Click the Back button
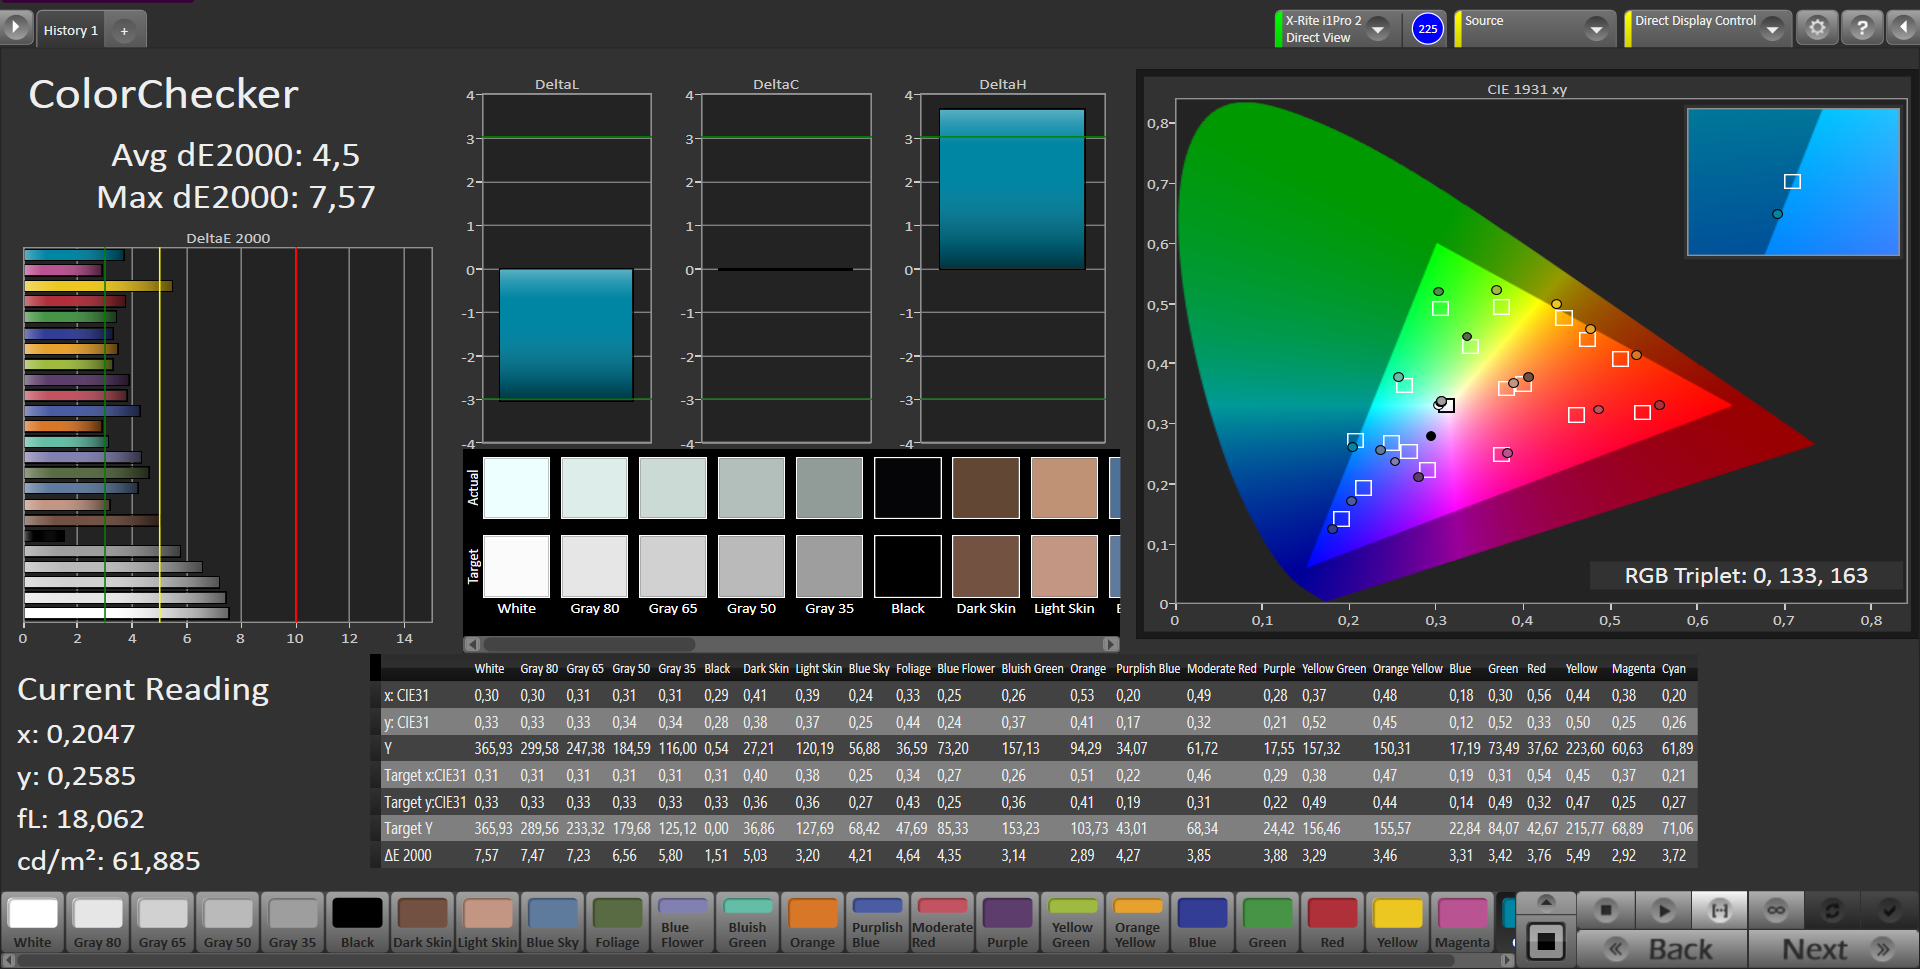Viewport: 1920px width, 969px height. point(1662,949)
